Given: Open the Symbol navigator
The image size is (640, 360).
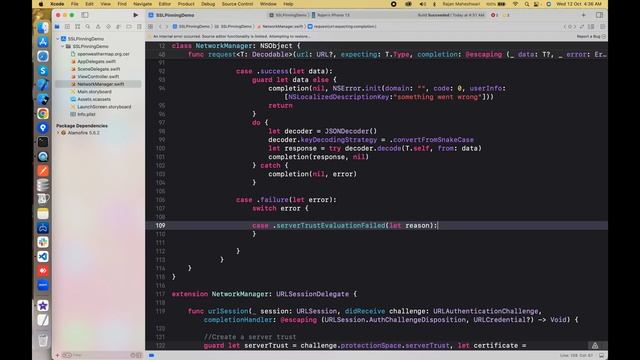Looking at the screenshot, I should coord(78,27).
